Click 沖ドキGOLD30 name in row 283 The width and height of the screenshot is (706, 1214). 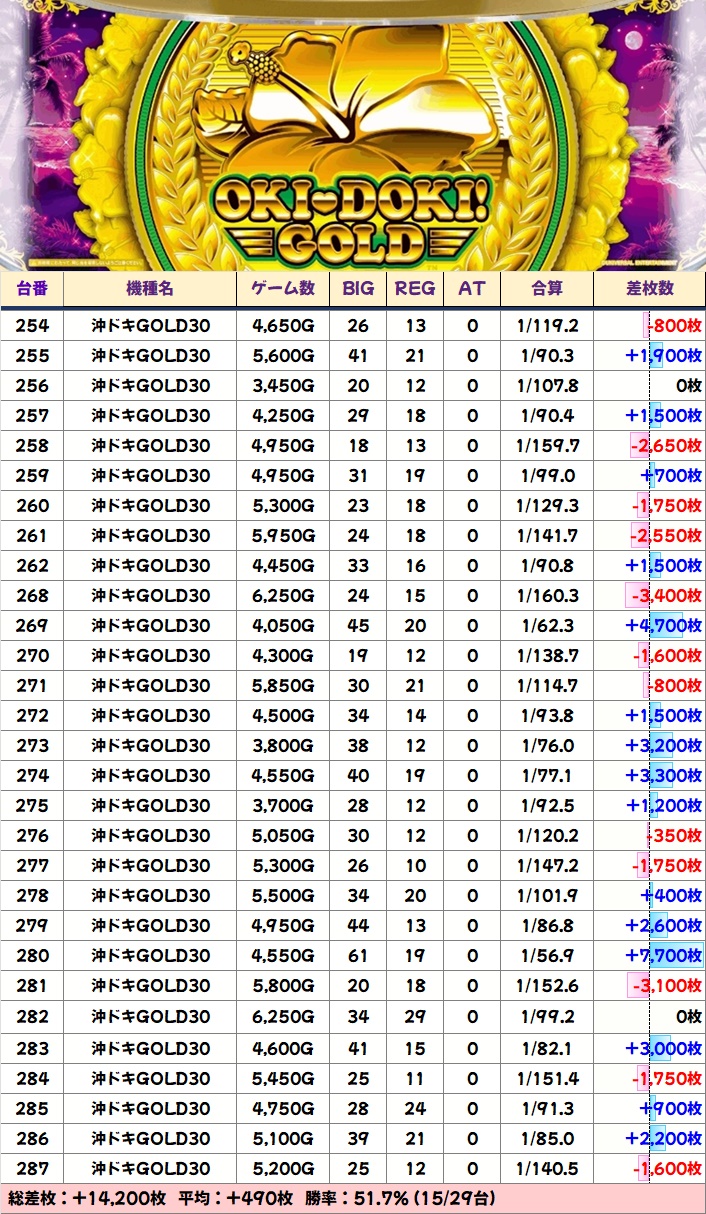coord(150,1048)
